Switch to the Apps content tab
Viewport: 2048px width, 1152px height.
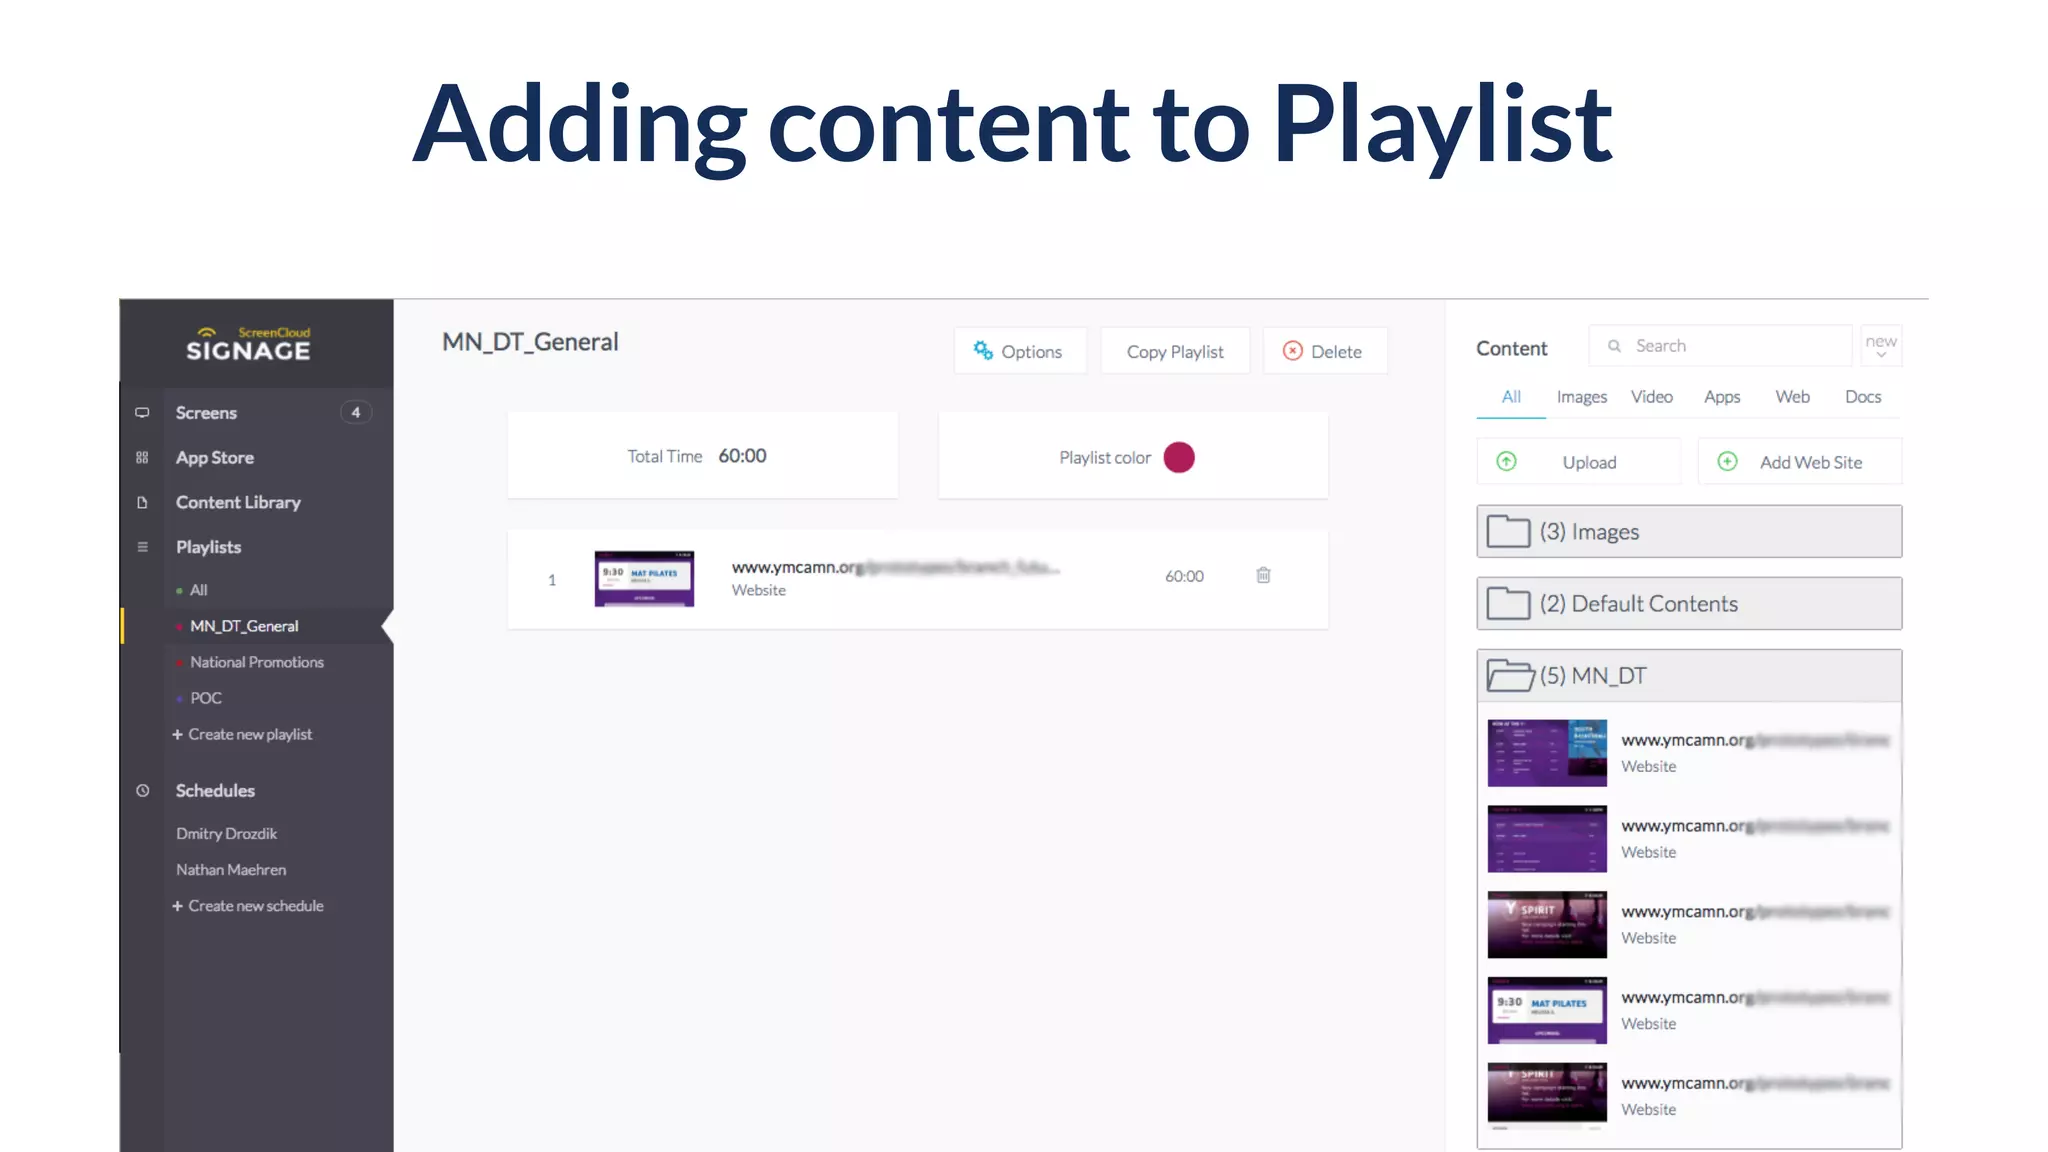tap(1722, 397)
